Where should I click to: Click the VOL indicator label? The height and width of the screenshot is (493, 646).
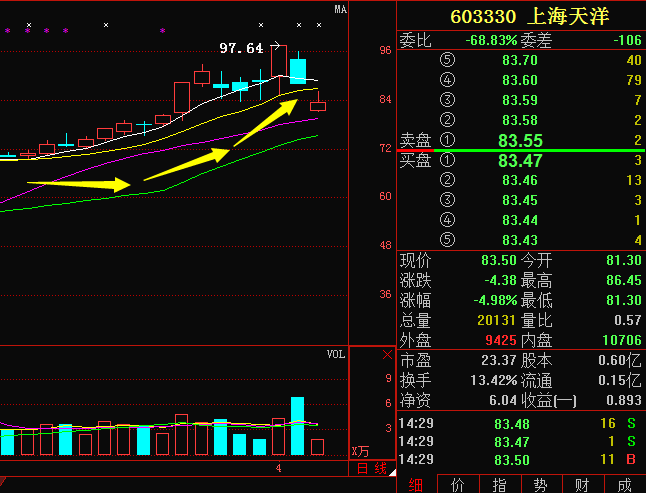tap(336, 354)
